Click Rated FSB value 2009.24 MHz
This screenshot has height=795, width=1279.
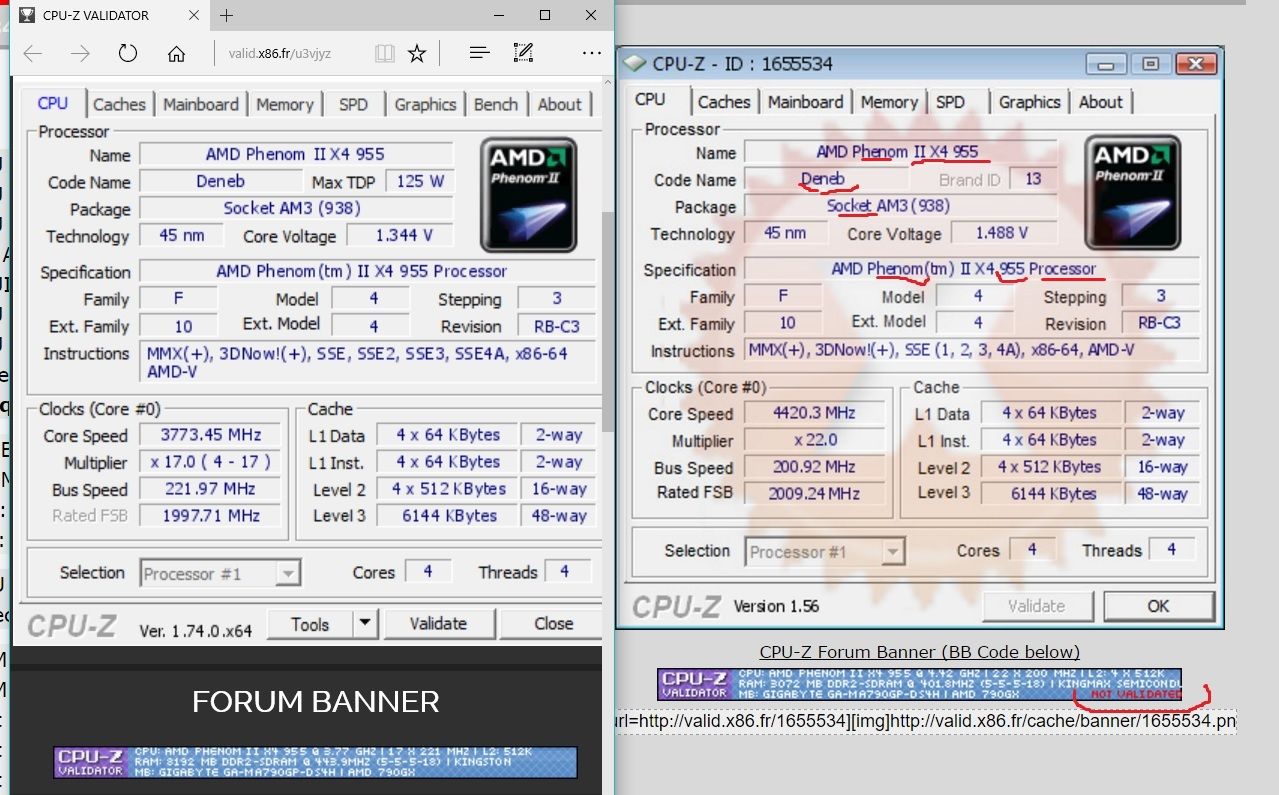click(815, 493)
